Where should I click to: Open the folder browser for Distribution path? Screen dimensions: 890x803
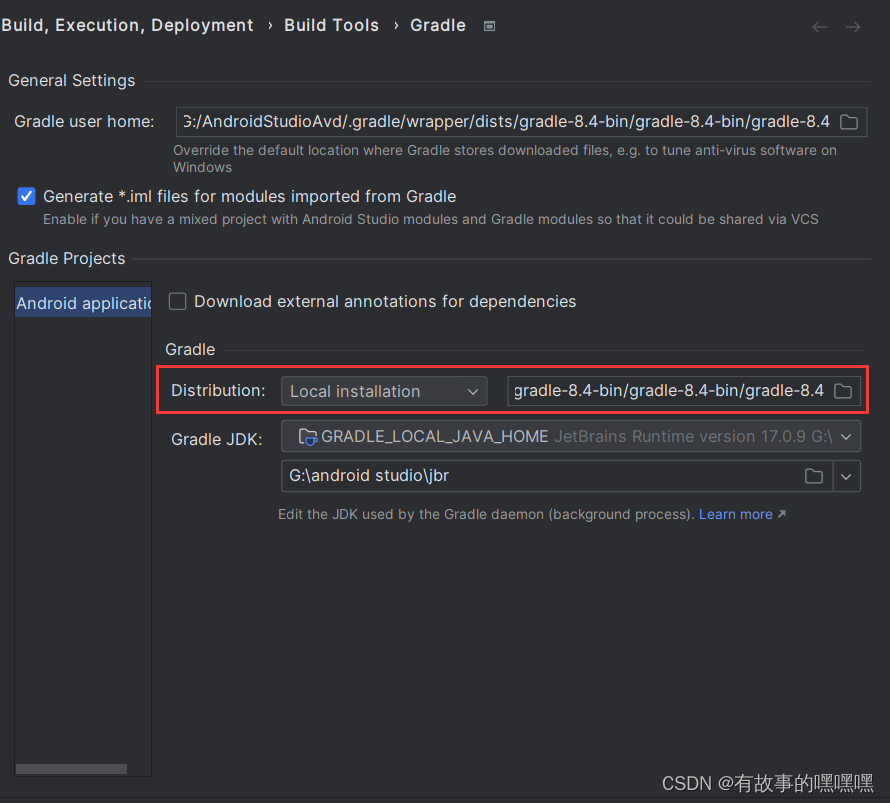(x=841, y=390)
